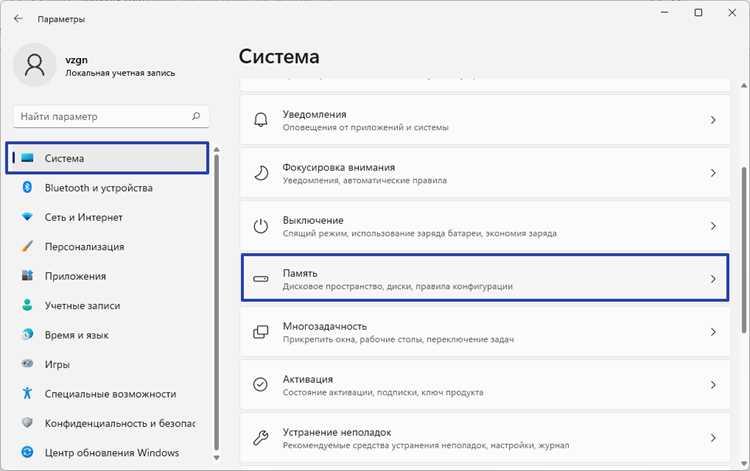This screenshot has height=471, width=750.
Task: Open Выключение power settings
Action: pyautogui.click(x=485, y=226)
